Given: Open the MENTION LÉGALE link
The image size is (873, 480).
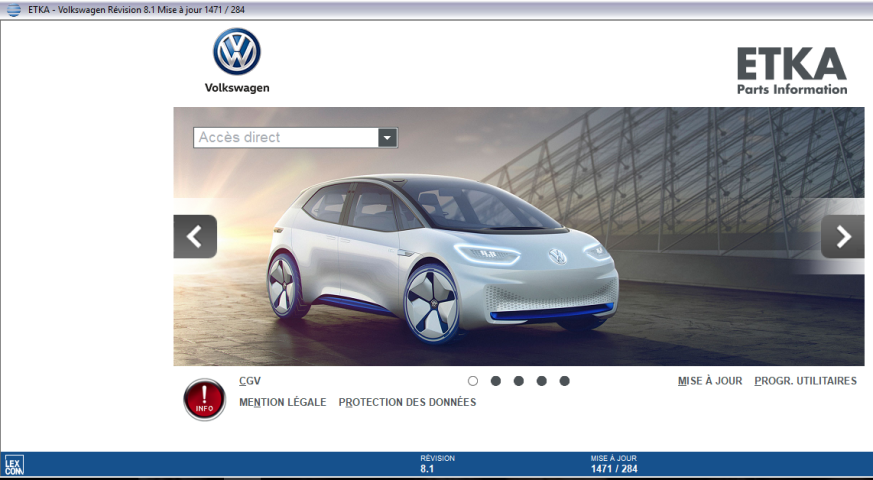Looking at the screenshot, I should (282, 402).
